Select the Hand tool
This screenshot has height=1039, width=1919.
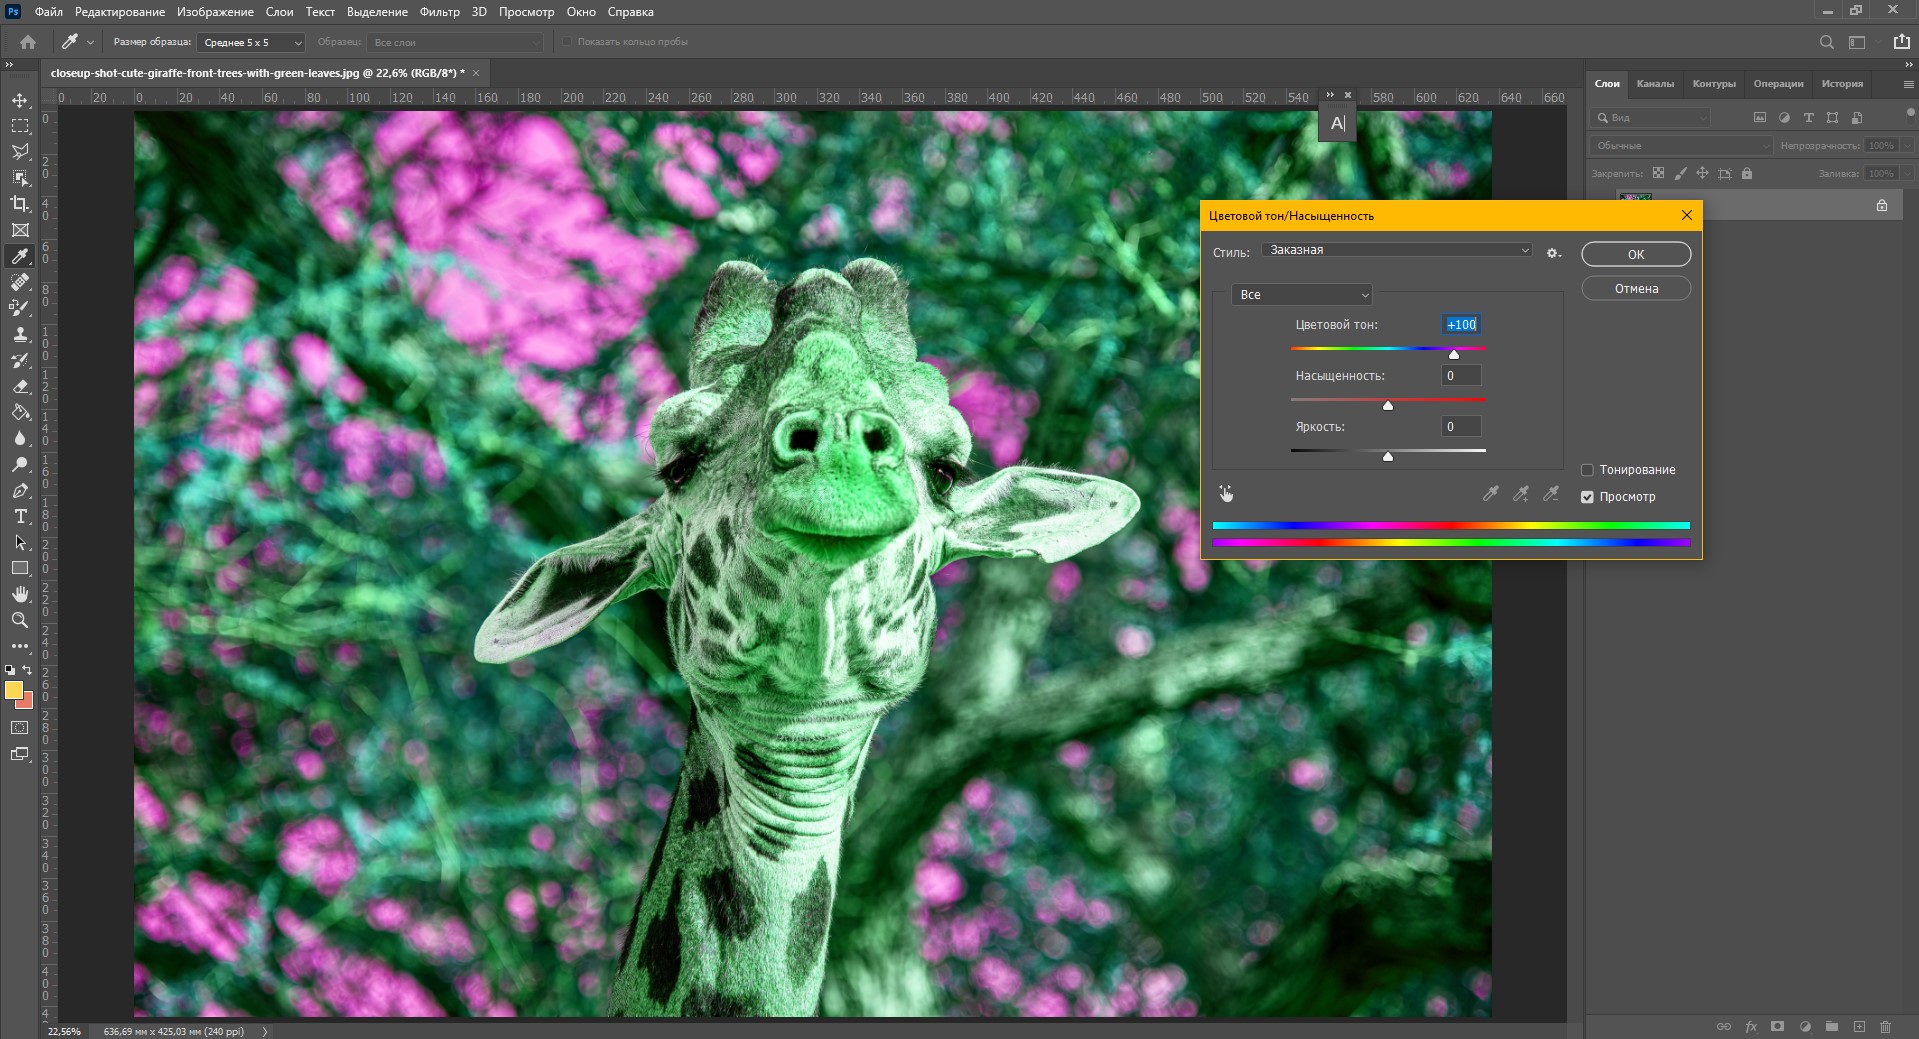[20, 594]
